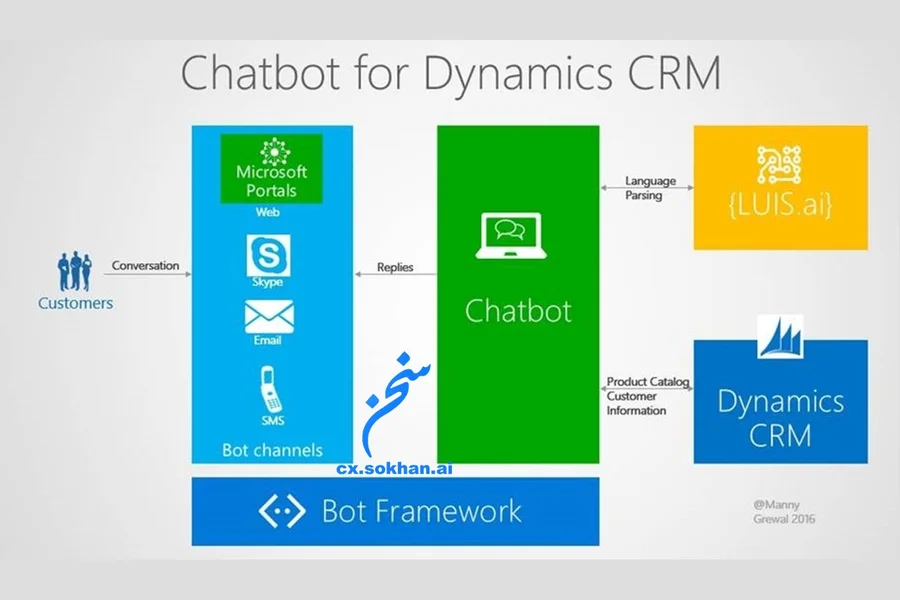Click the Dynamics CRM text label
900x600 pixels.
click(780, 418)
